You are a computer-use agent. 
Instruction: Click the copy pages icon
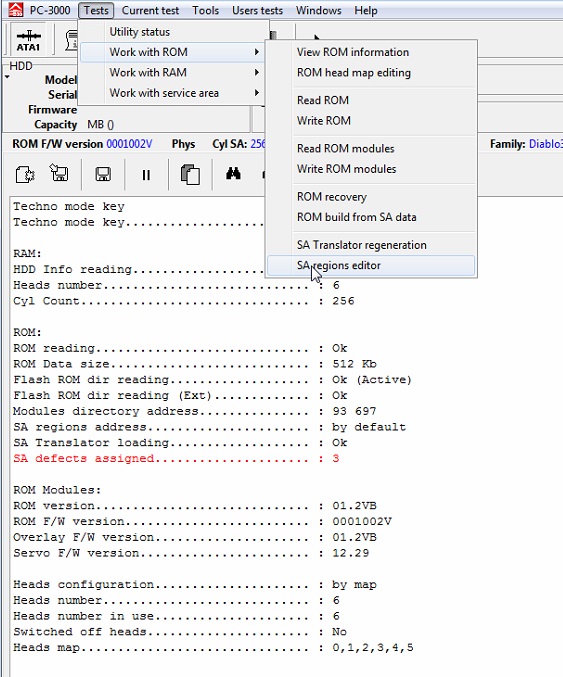coord(190,174)
